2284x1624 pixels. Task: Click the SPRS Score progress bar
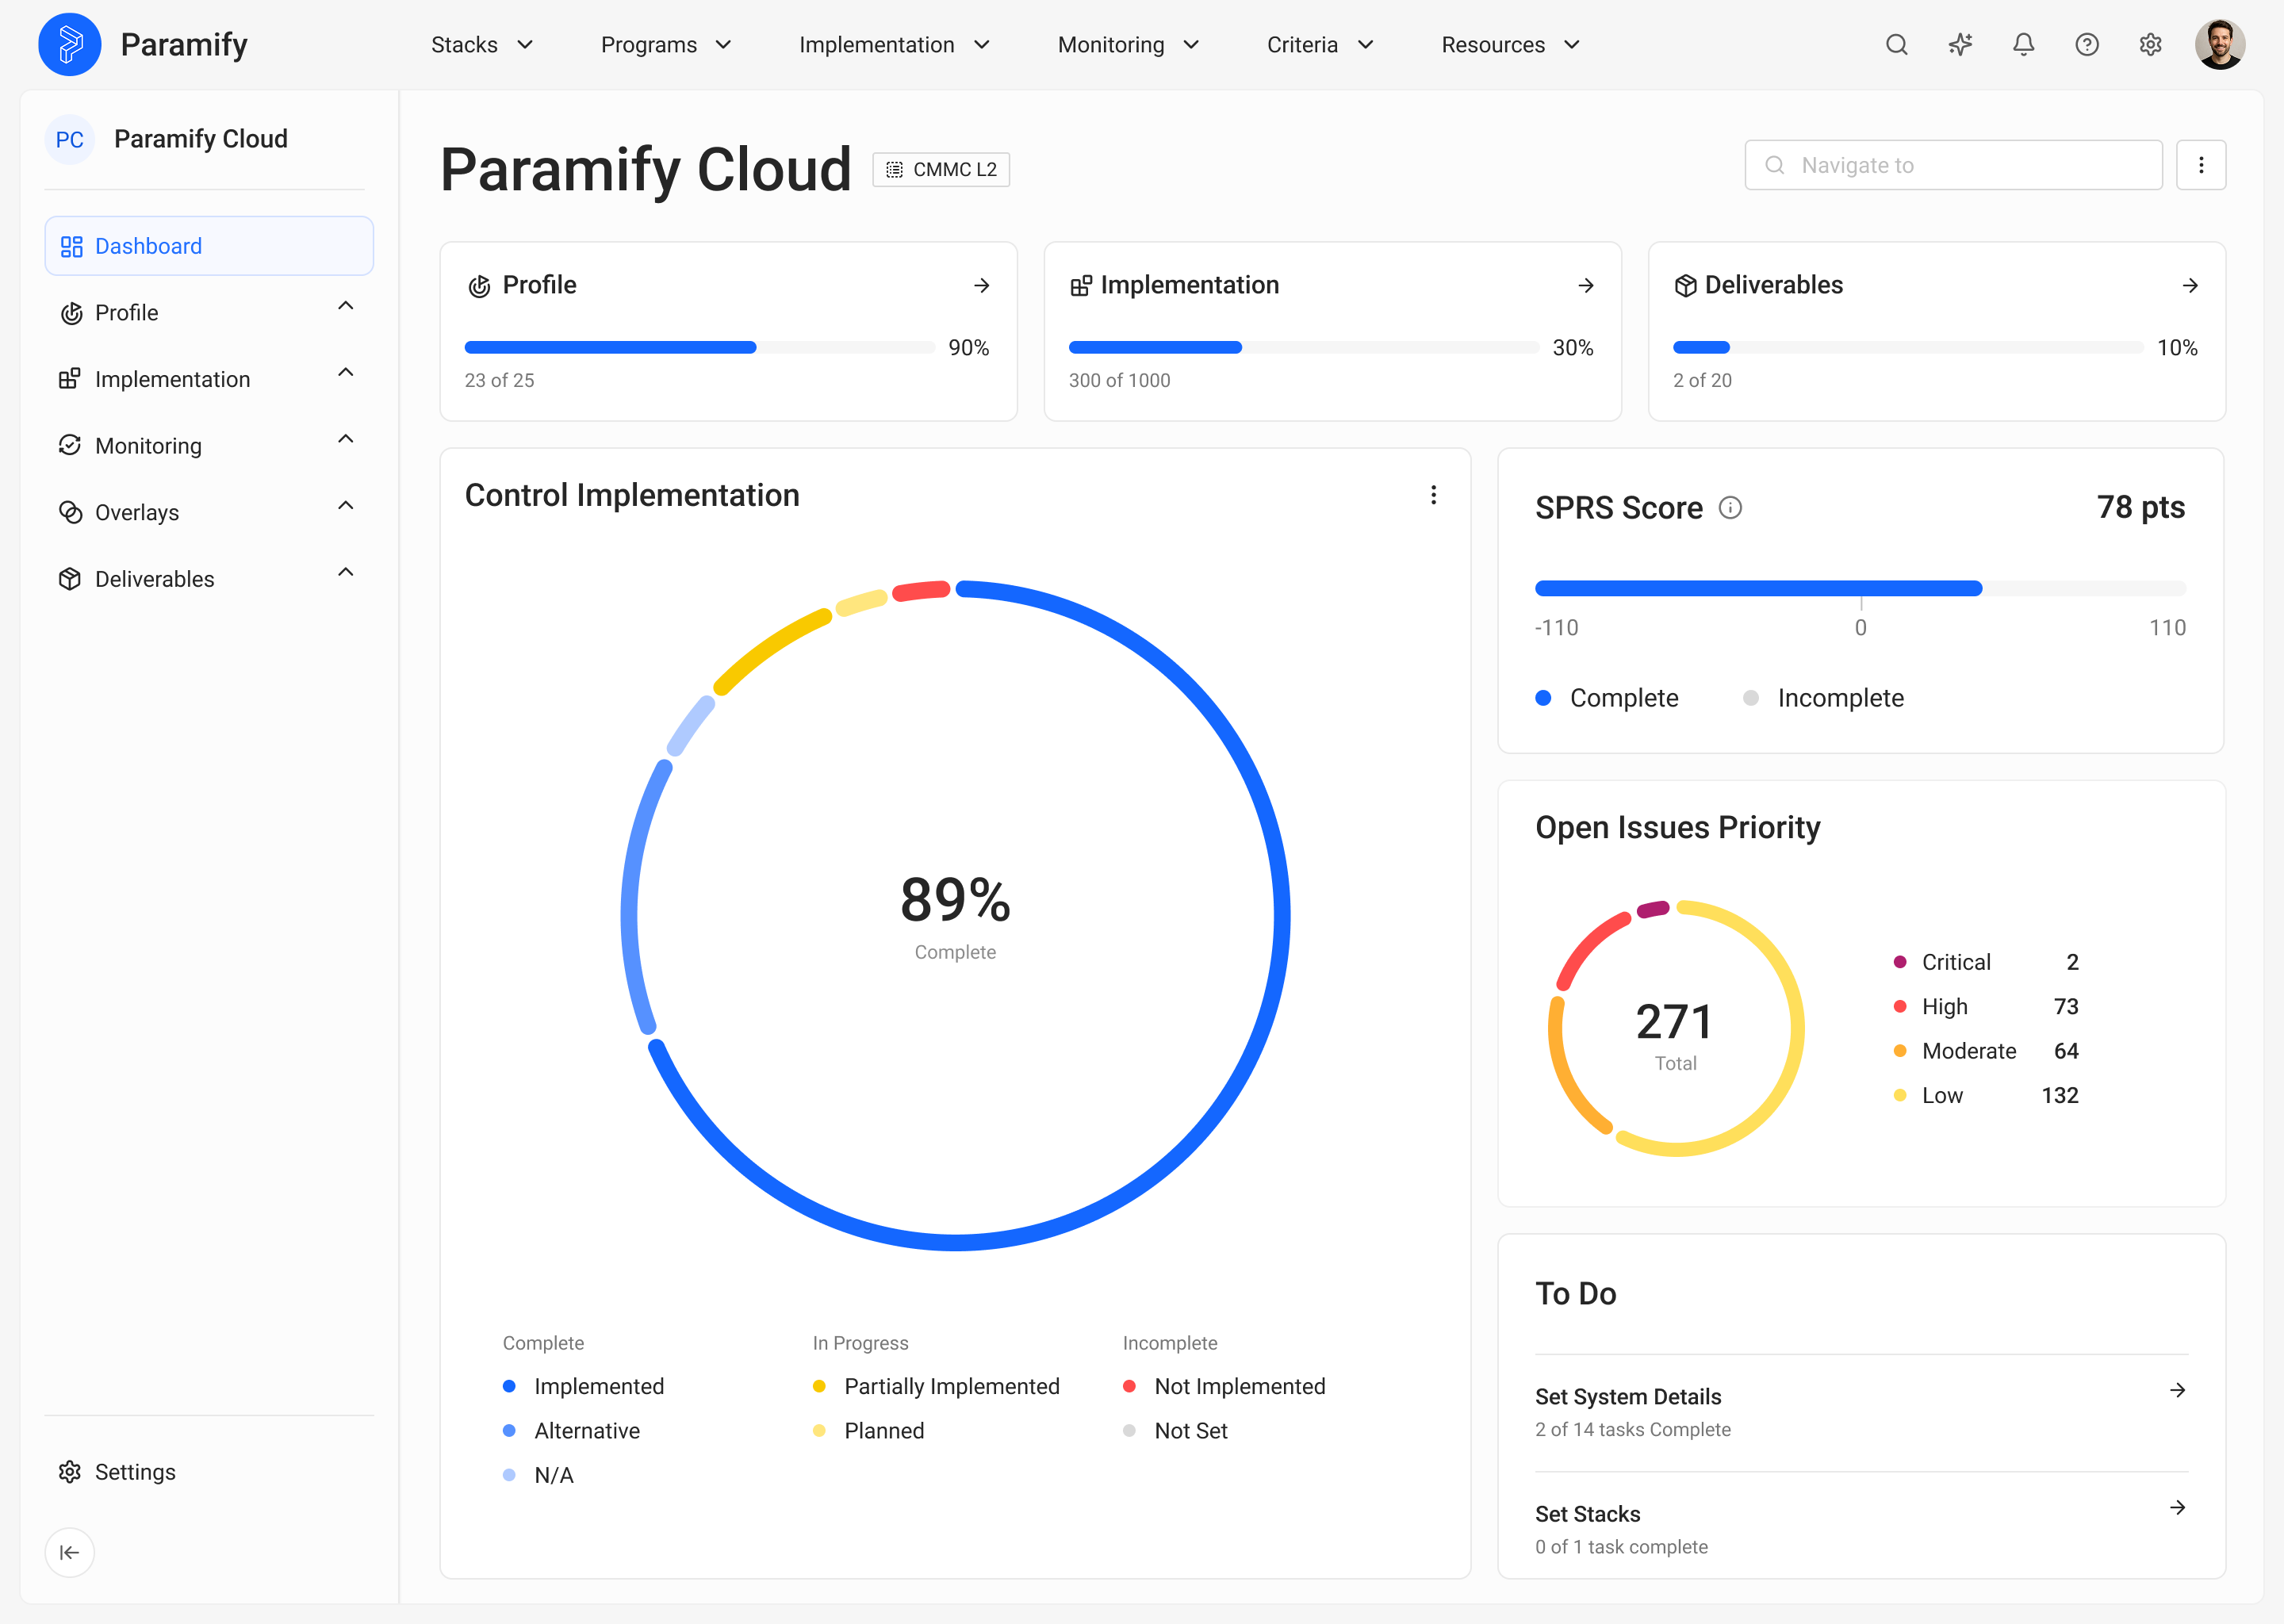click(1859, 589)
